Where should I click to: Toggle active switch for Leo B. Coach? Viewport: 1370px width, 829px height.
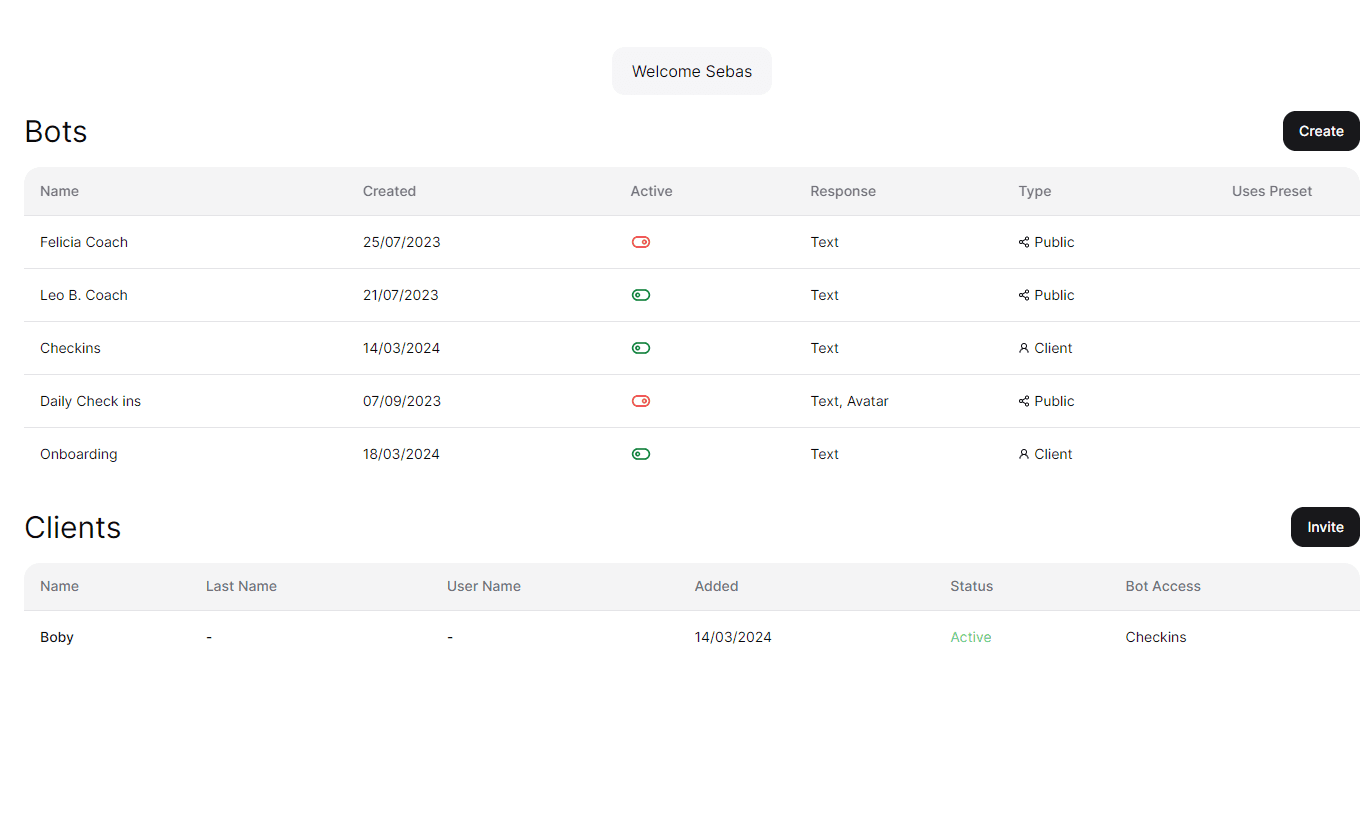pyautogui.click(x=641, y=295)
